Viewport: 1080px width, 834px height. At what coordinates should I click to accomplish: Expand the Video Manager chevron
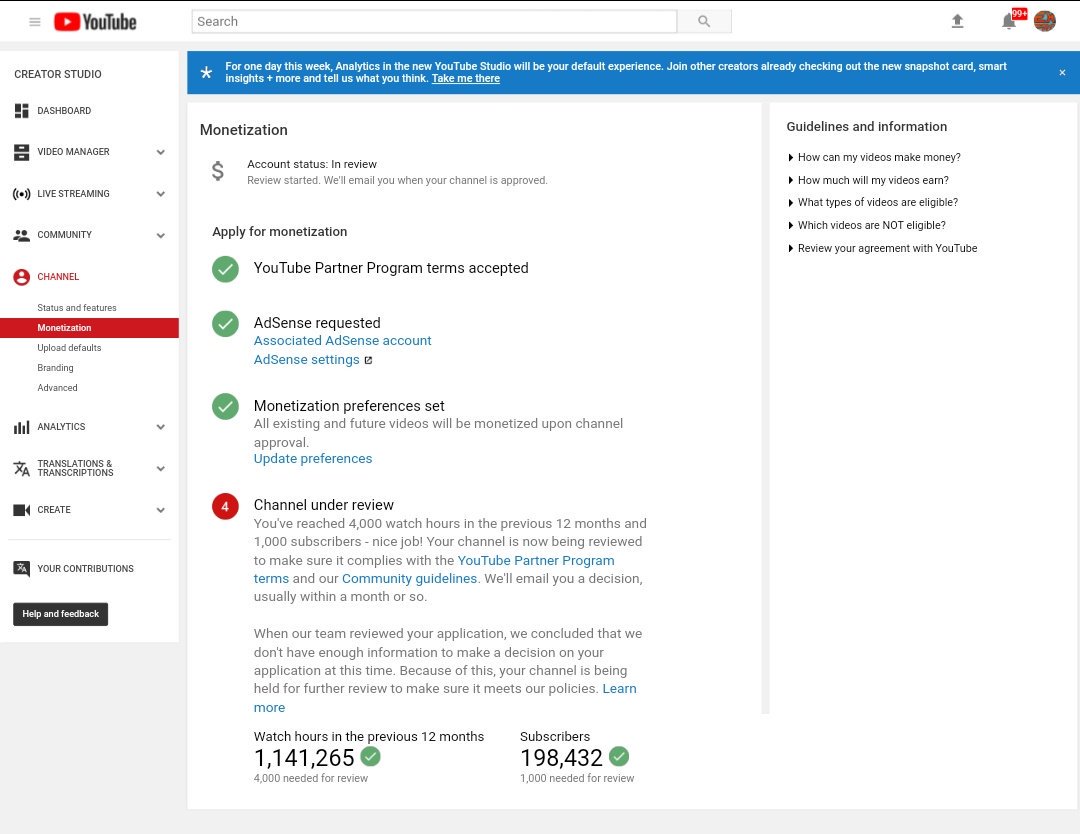[160, 152]
